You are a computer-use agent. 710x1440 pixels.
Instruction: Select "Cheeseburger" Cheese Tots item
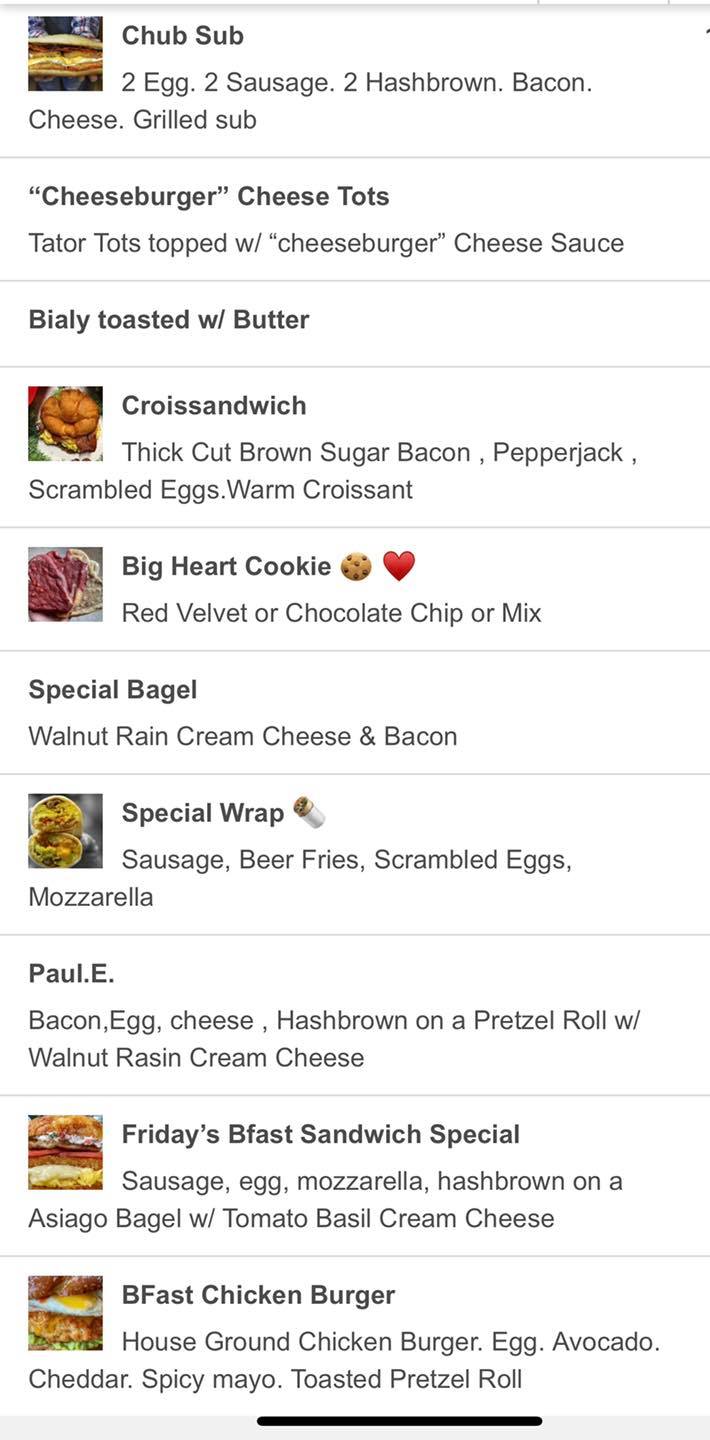(x=209, y=197)
